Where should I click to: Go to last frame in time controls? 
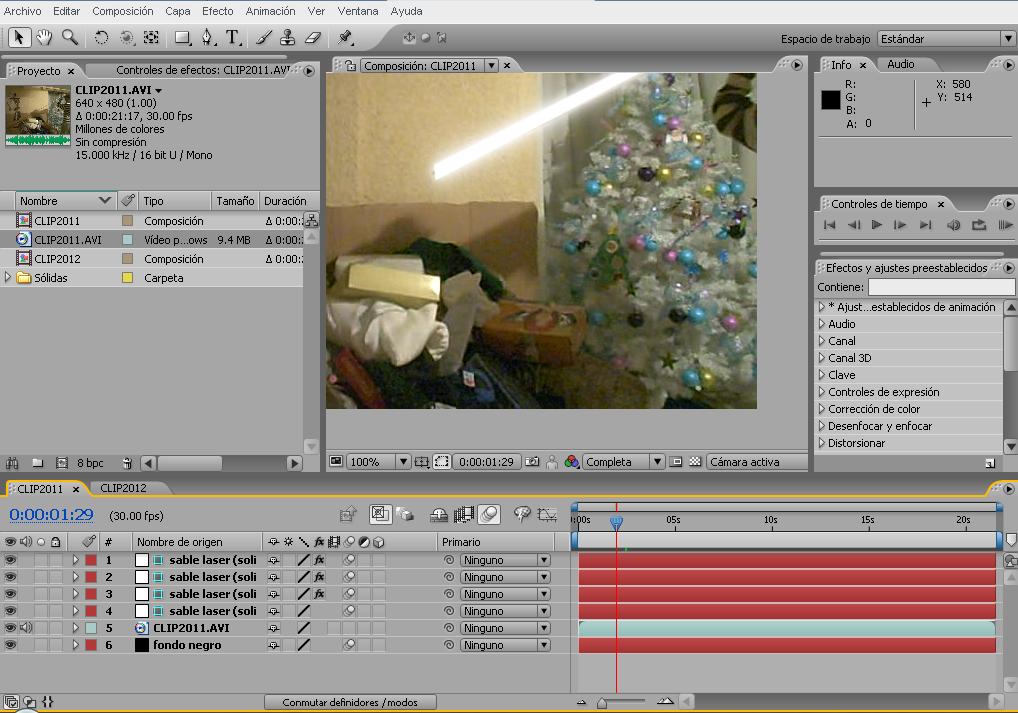pos(925,225)
